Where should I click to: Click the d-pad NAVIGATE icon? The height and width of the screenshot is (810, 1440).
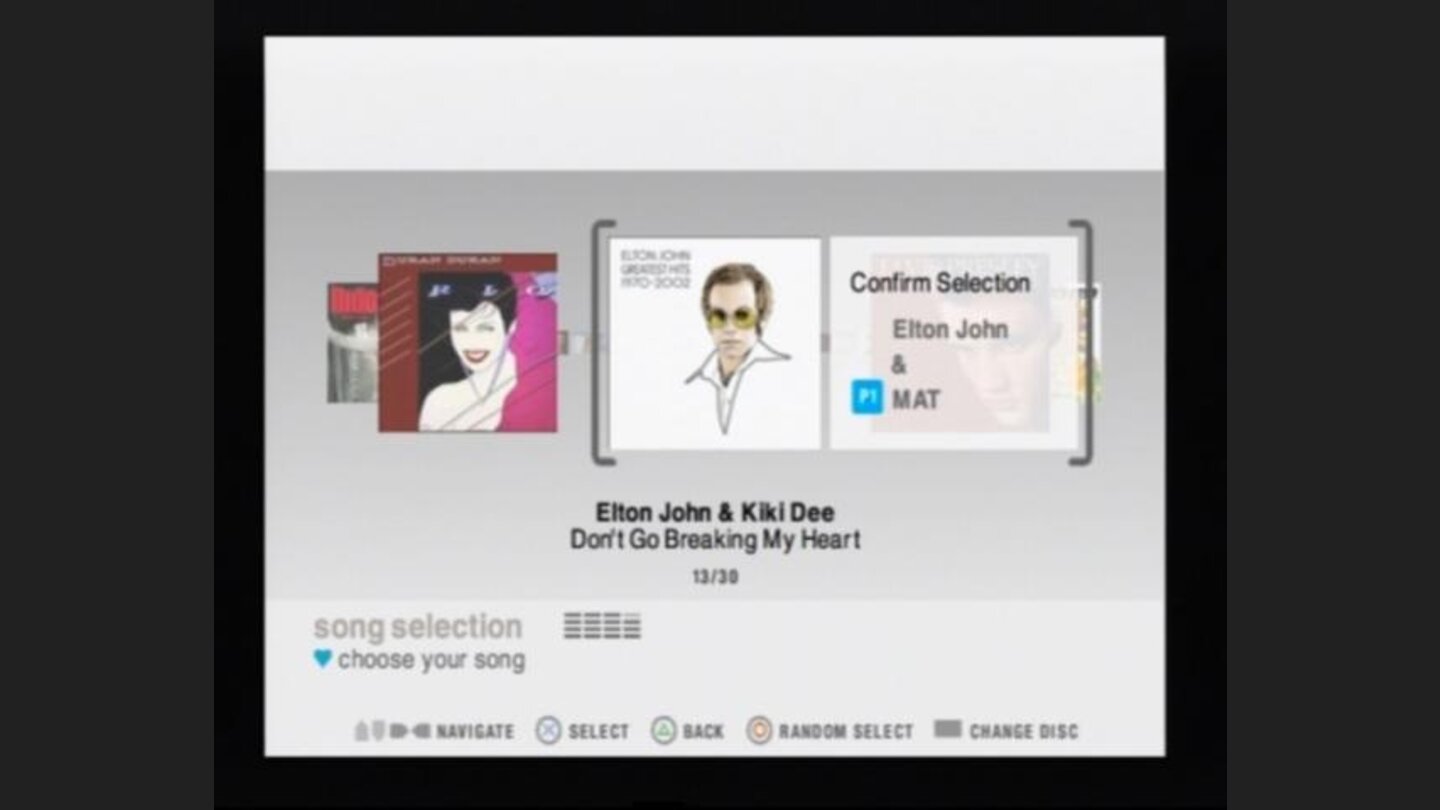pos(392,731)
